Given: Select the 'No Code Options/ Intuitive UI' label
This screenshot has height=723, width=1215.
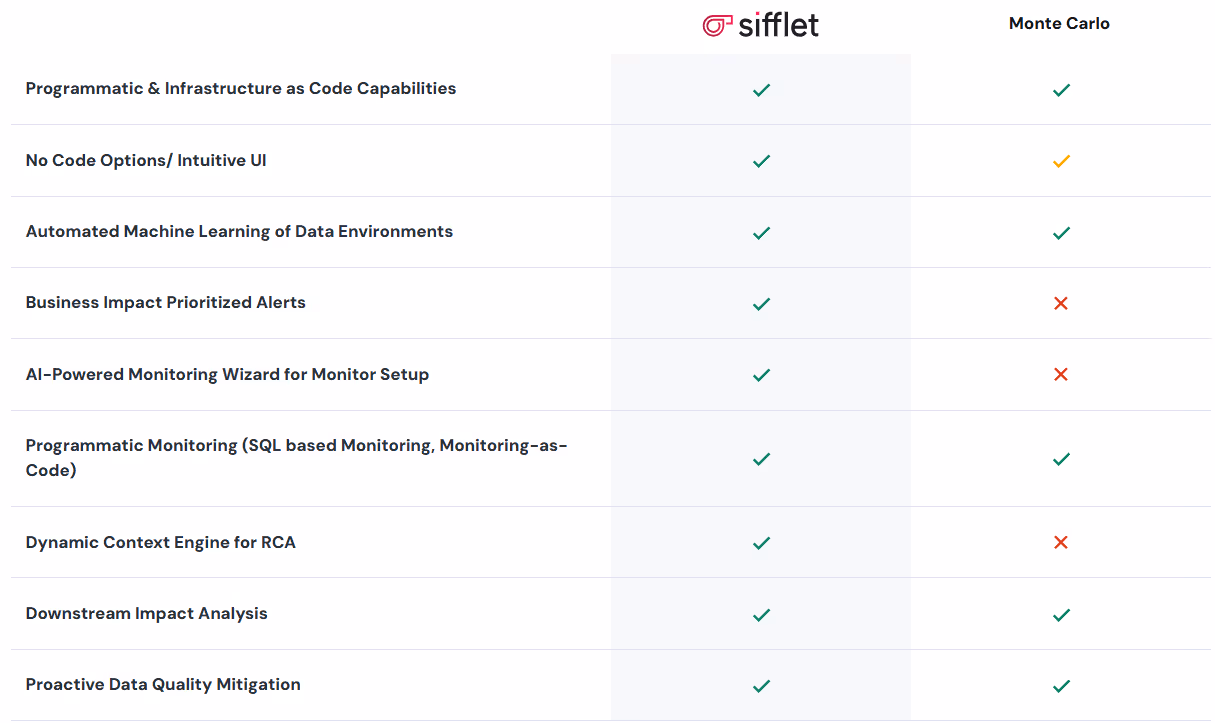Looking at the screenshot, I should (146, 160).
